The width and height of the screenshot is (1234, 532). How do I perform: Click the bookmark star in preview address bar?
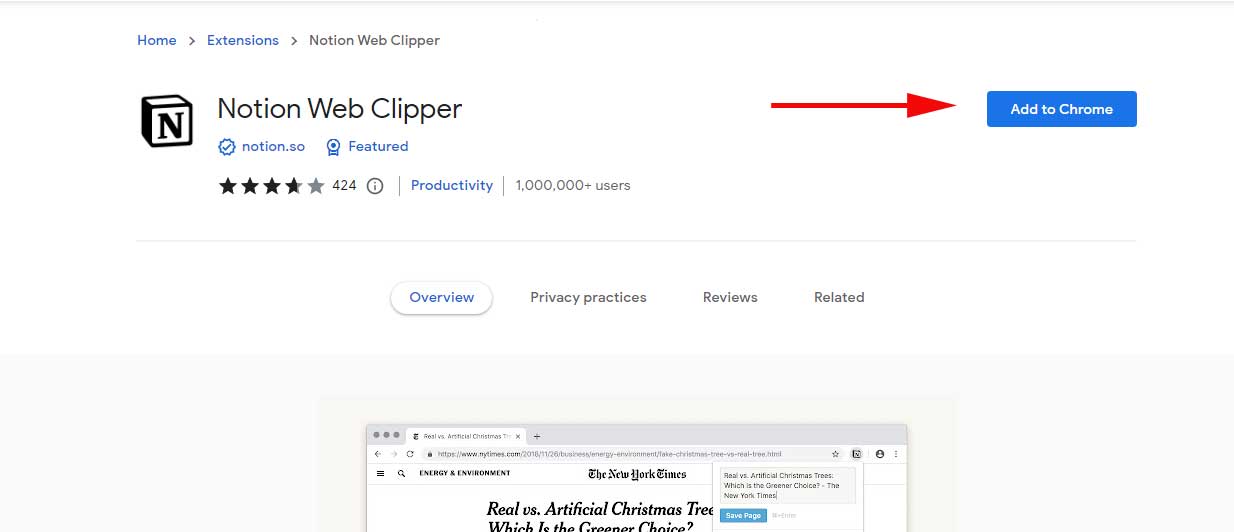pos(835,454)
